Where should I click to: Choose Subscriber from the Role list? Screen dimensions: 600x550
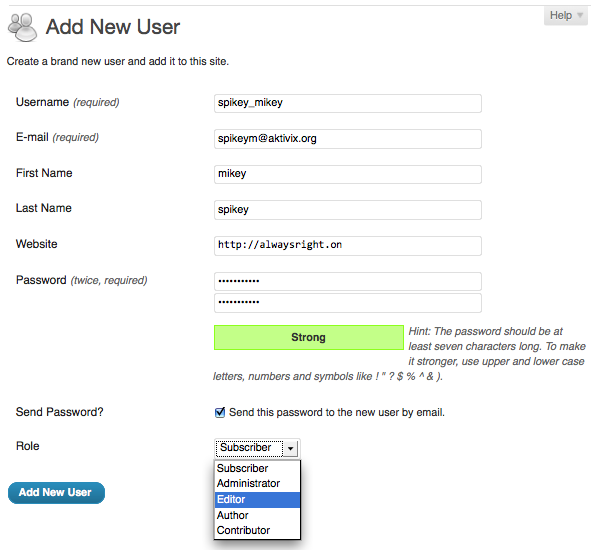243,468
